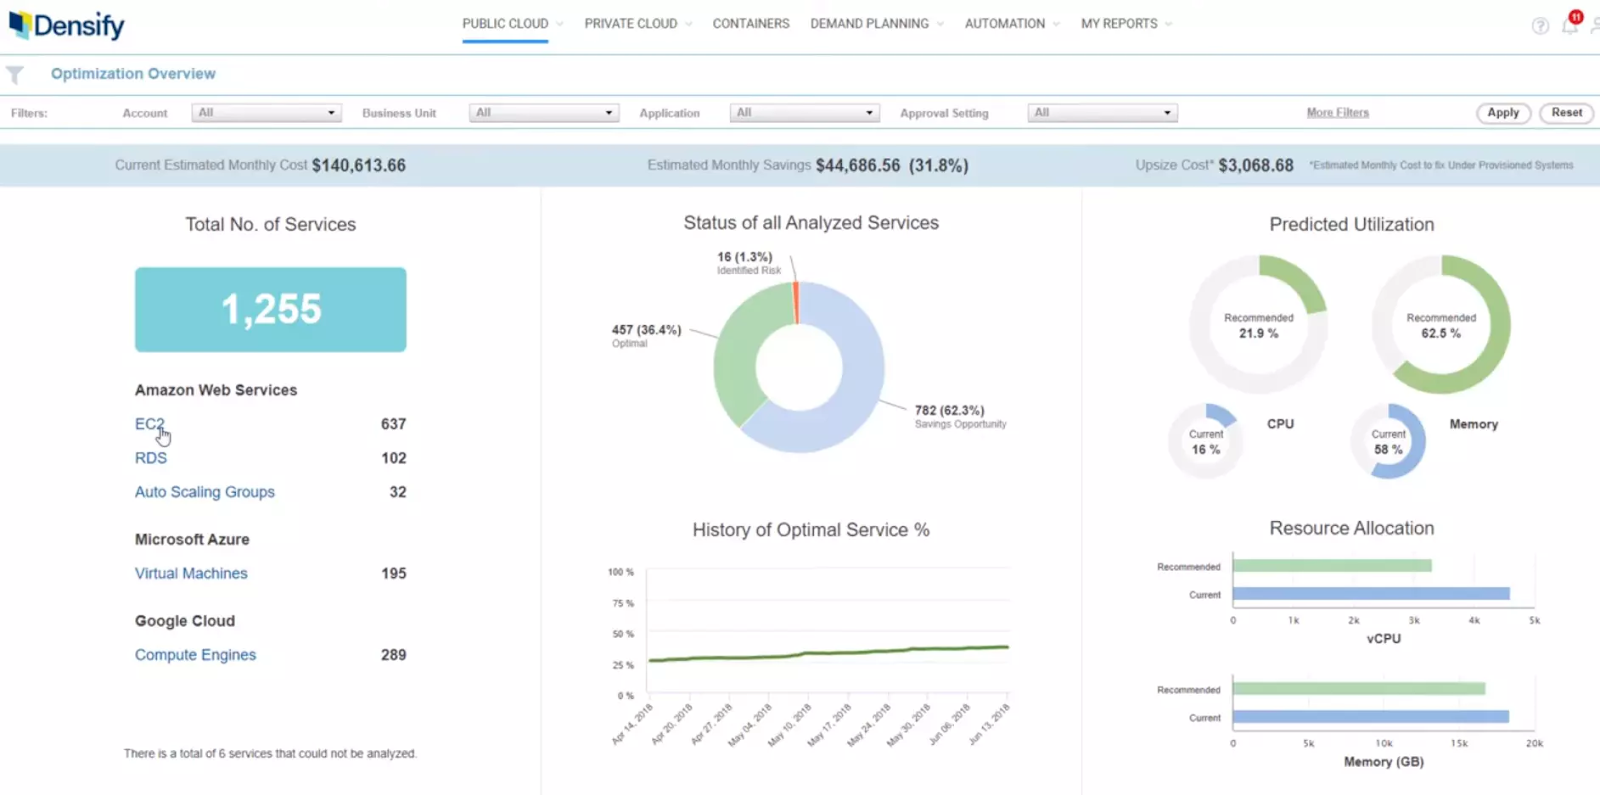Open the notifications bell icon
This screenshot has width=1600, height=795.
point(1570,24)
